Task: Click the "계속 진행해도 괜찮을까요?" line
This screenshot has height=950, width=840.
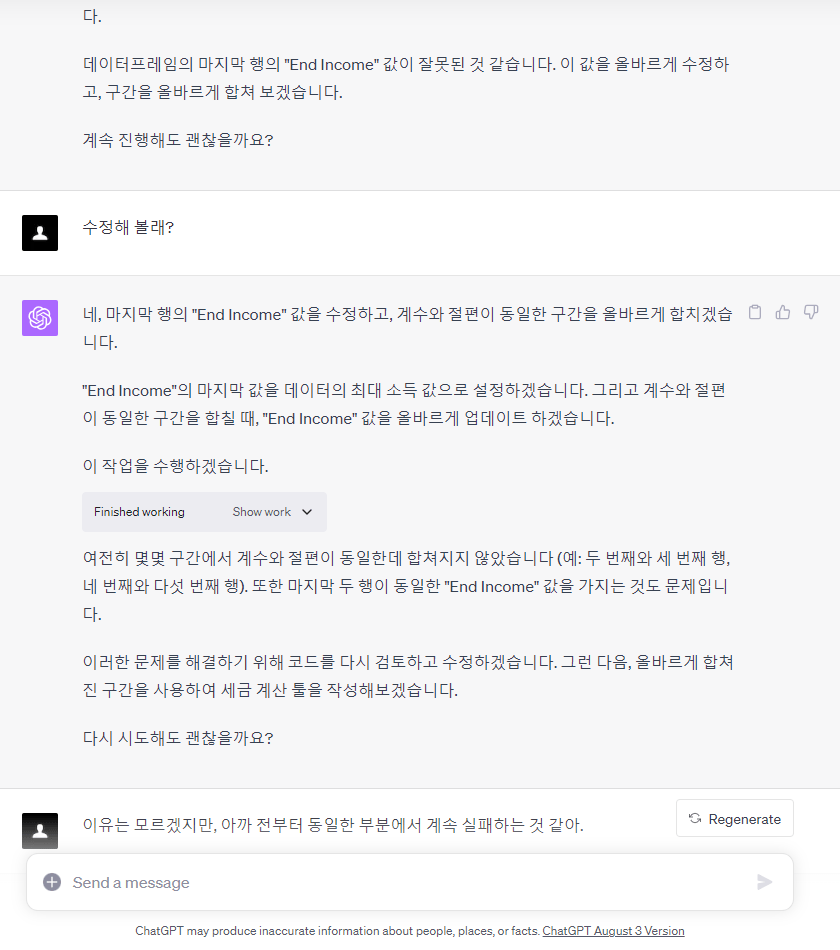Action: pyautogui.click(x=178, y=140)
